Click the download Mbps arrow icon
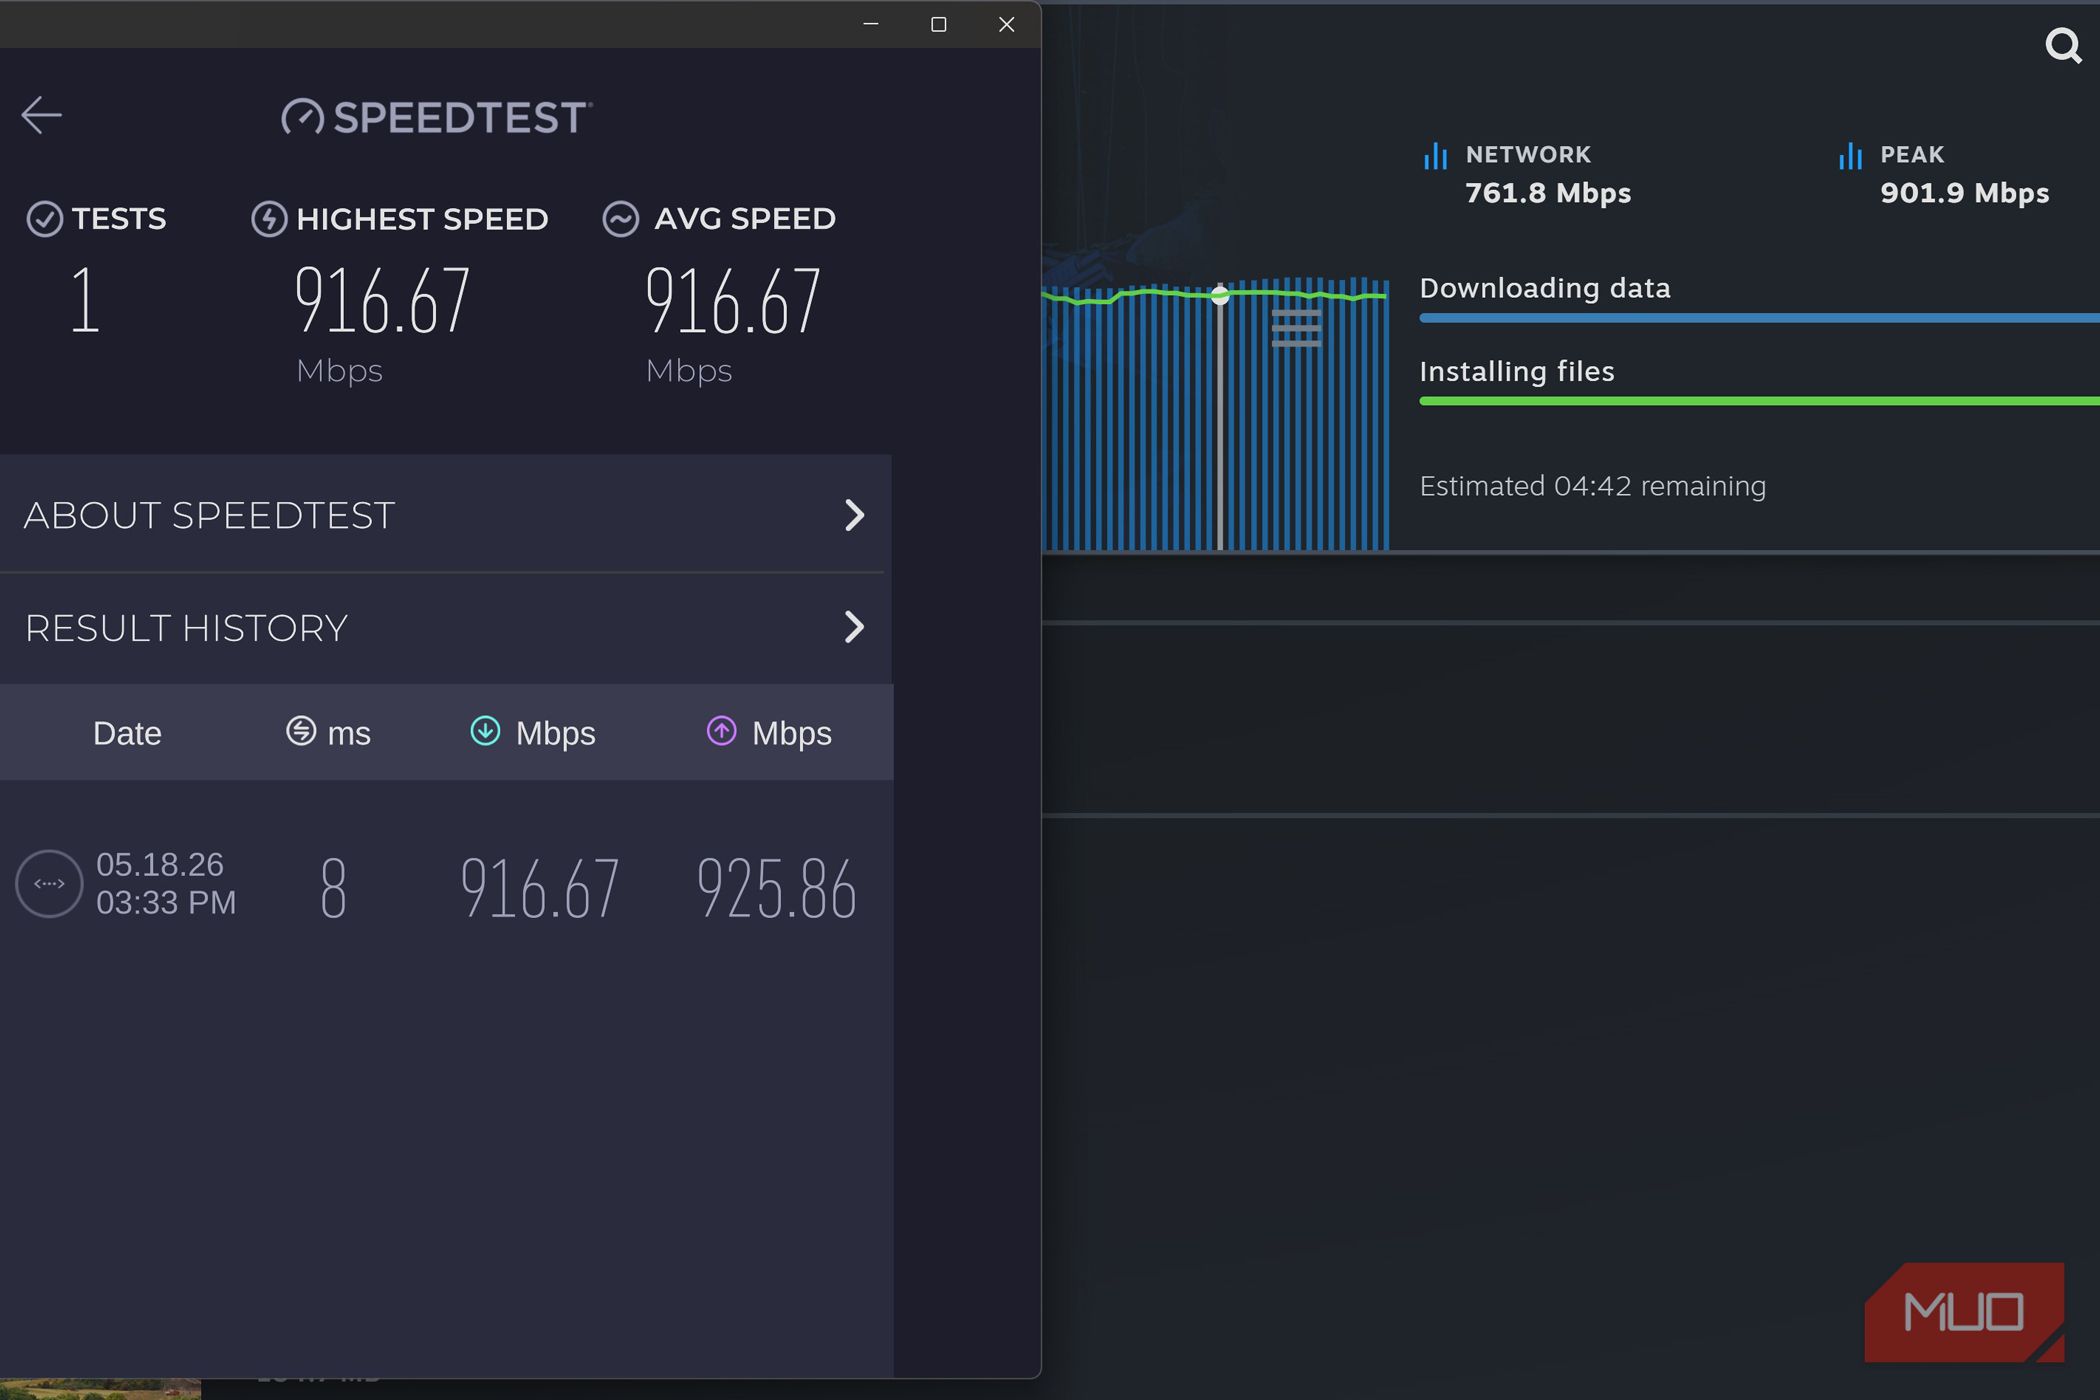 pyautogui.click(x=485, y=731)
